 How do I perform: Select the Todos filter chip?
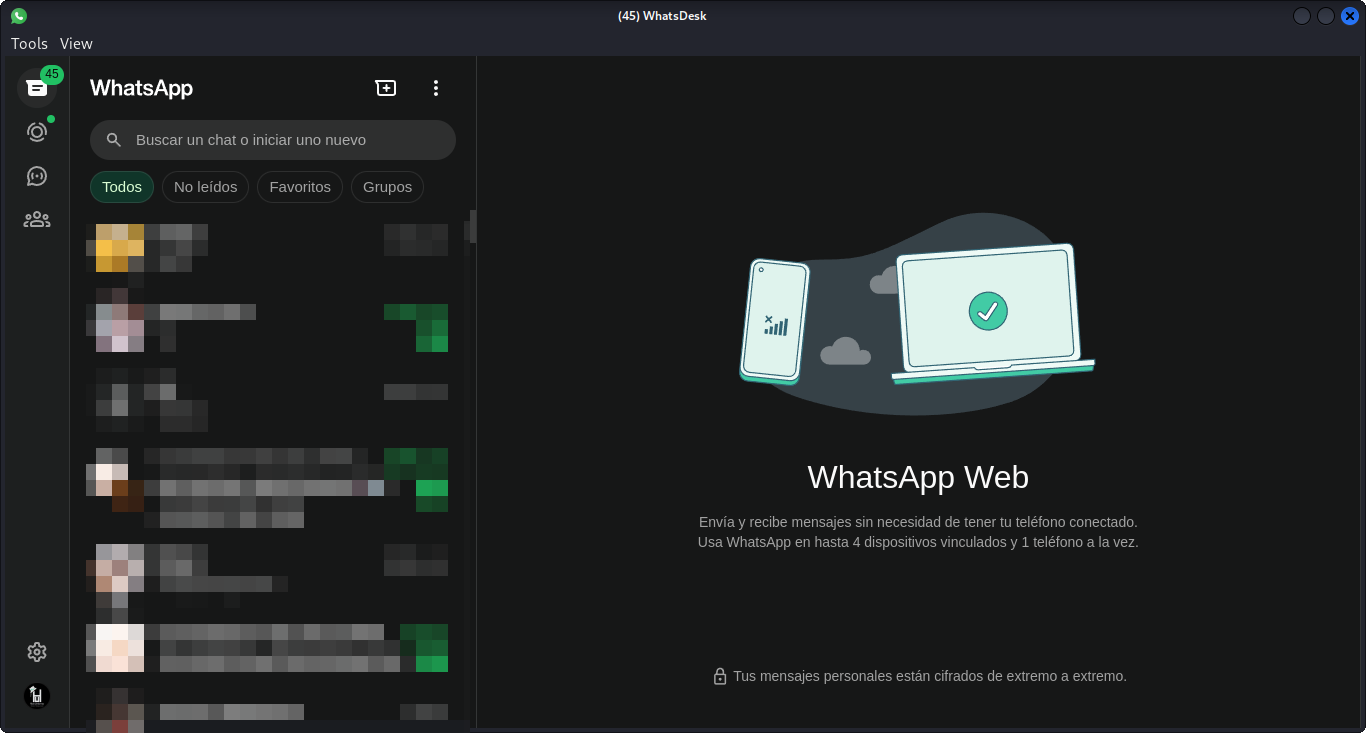(122, 187)
